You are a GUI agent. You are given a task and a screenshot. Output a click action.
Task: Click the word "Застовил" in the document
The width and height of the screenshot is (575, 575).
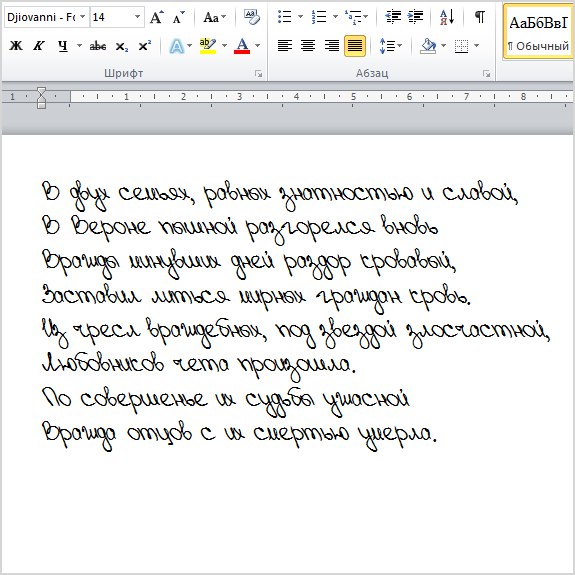point(92,294)
